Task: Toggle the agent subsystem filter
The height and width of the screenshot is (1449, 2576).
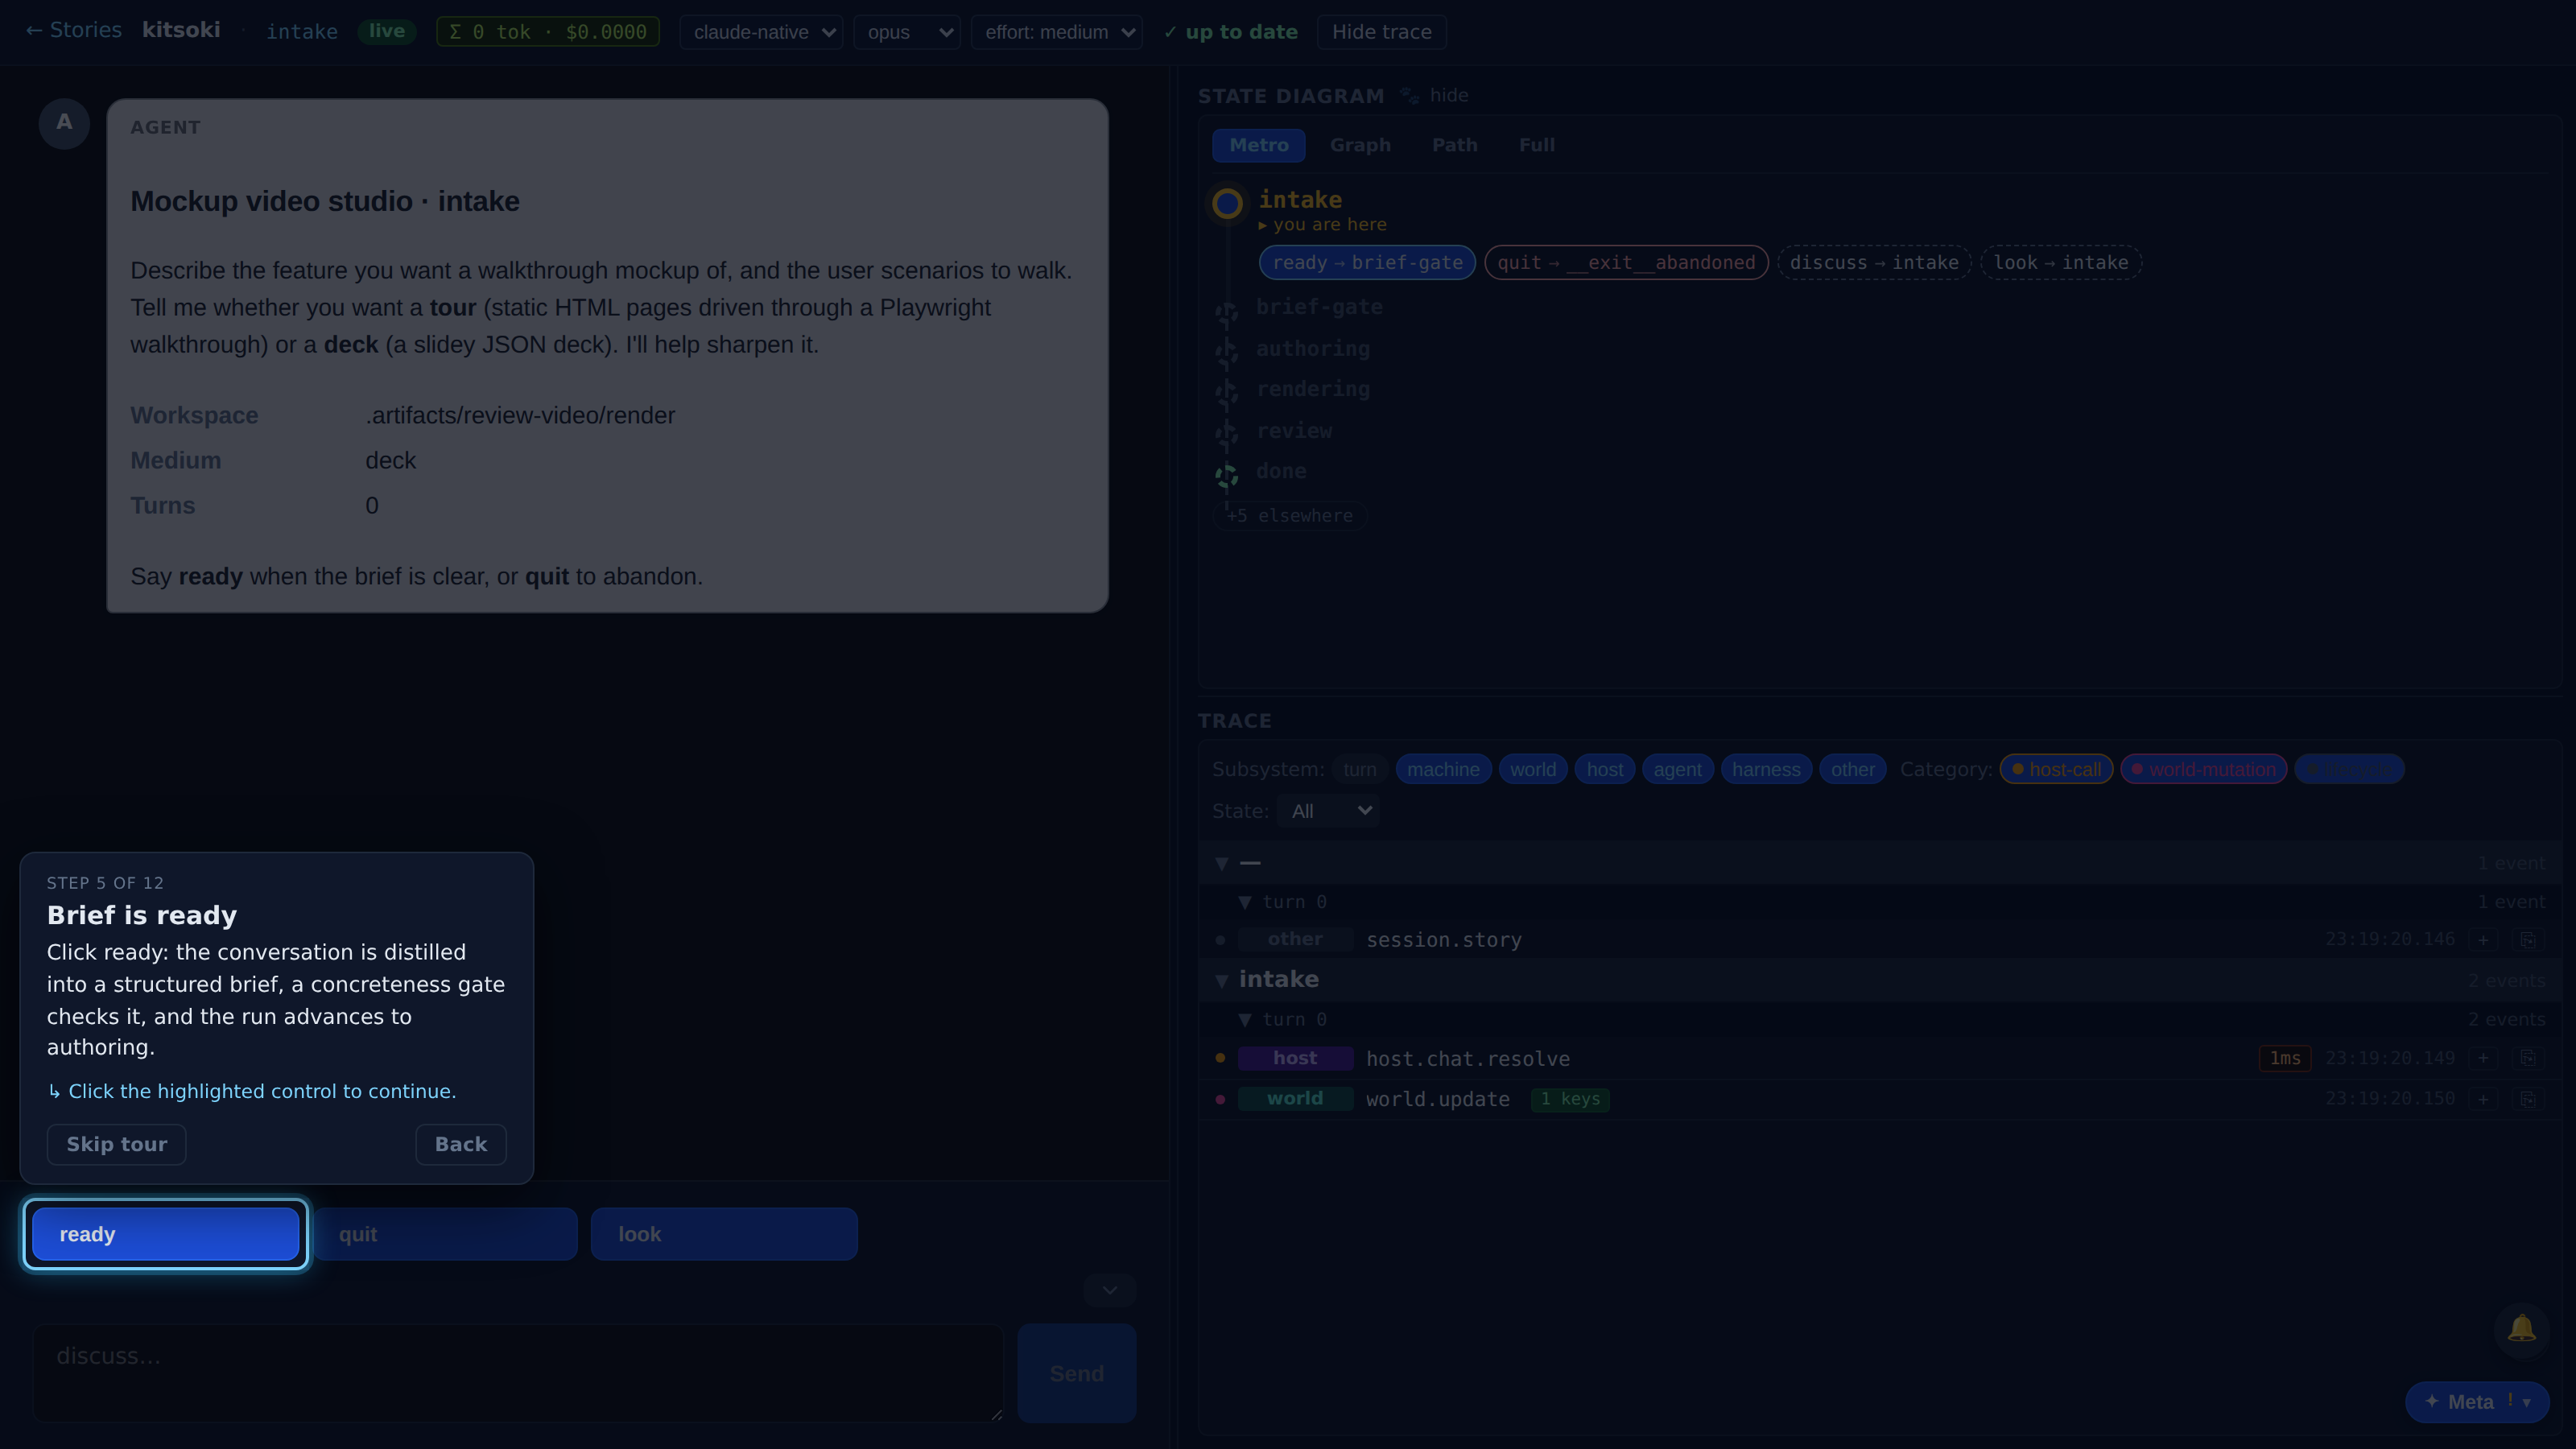Action: [1677, 769]
